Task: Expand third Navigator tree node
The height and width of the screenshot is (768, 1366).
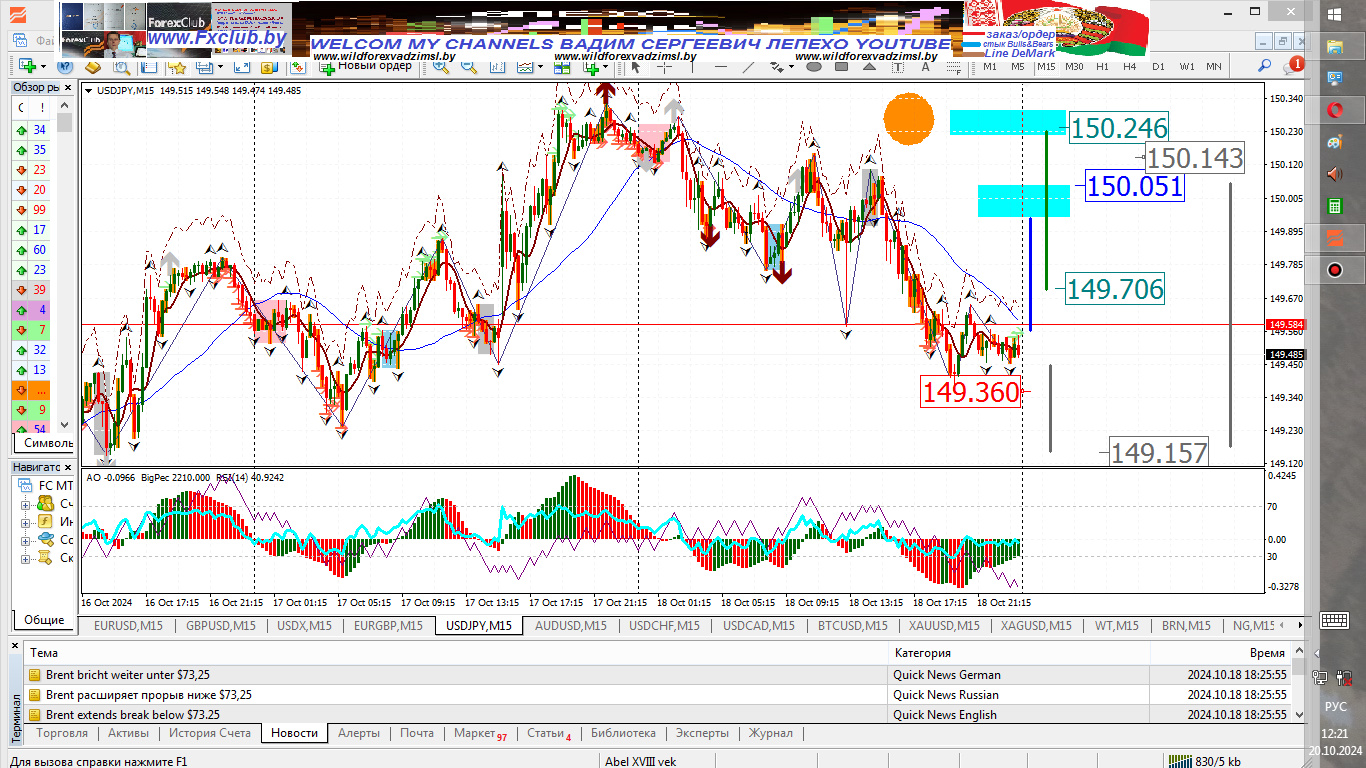Action: click(x=26, y=540)
